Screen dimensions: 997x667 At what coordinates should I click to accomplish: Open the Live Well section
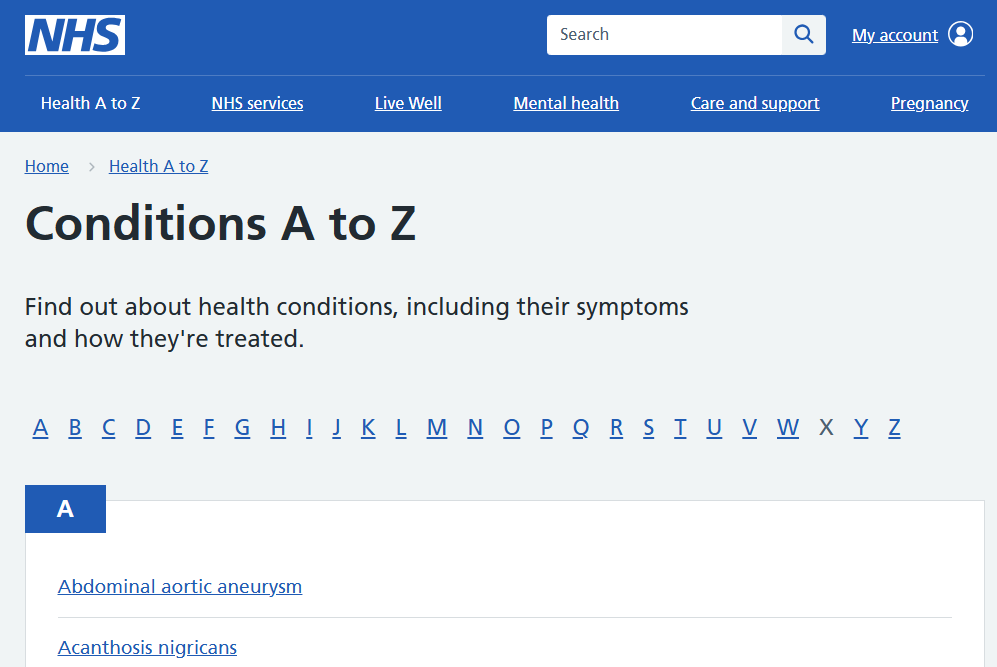click(x=407, y=102)
